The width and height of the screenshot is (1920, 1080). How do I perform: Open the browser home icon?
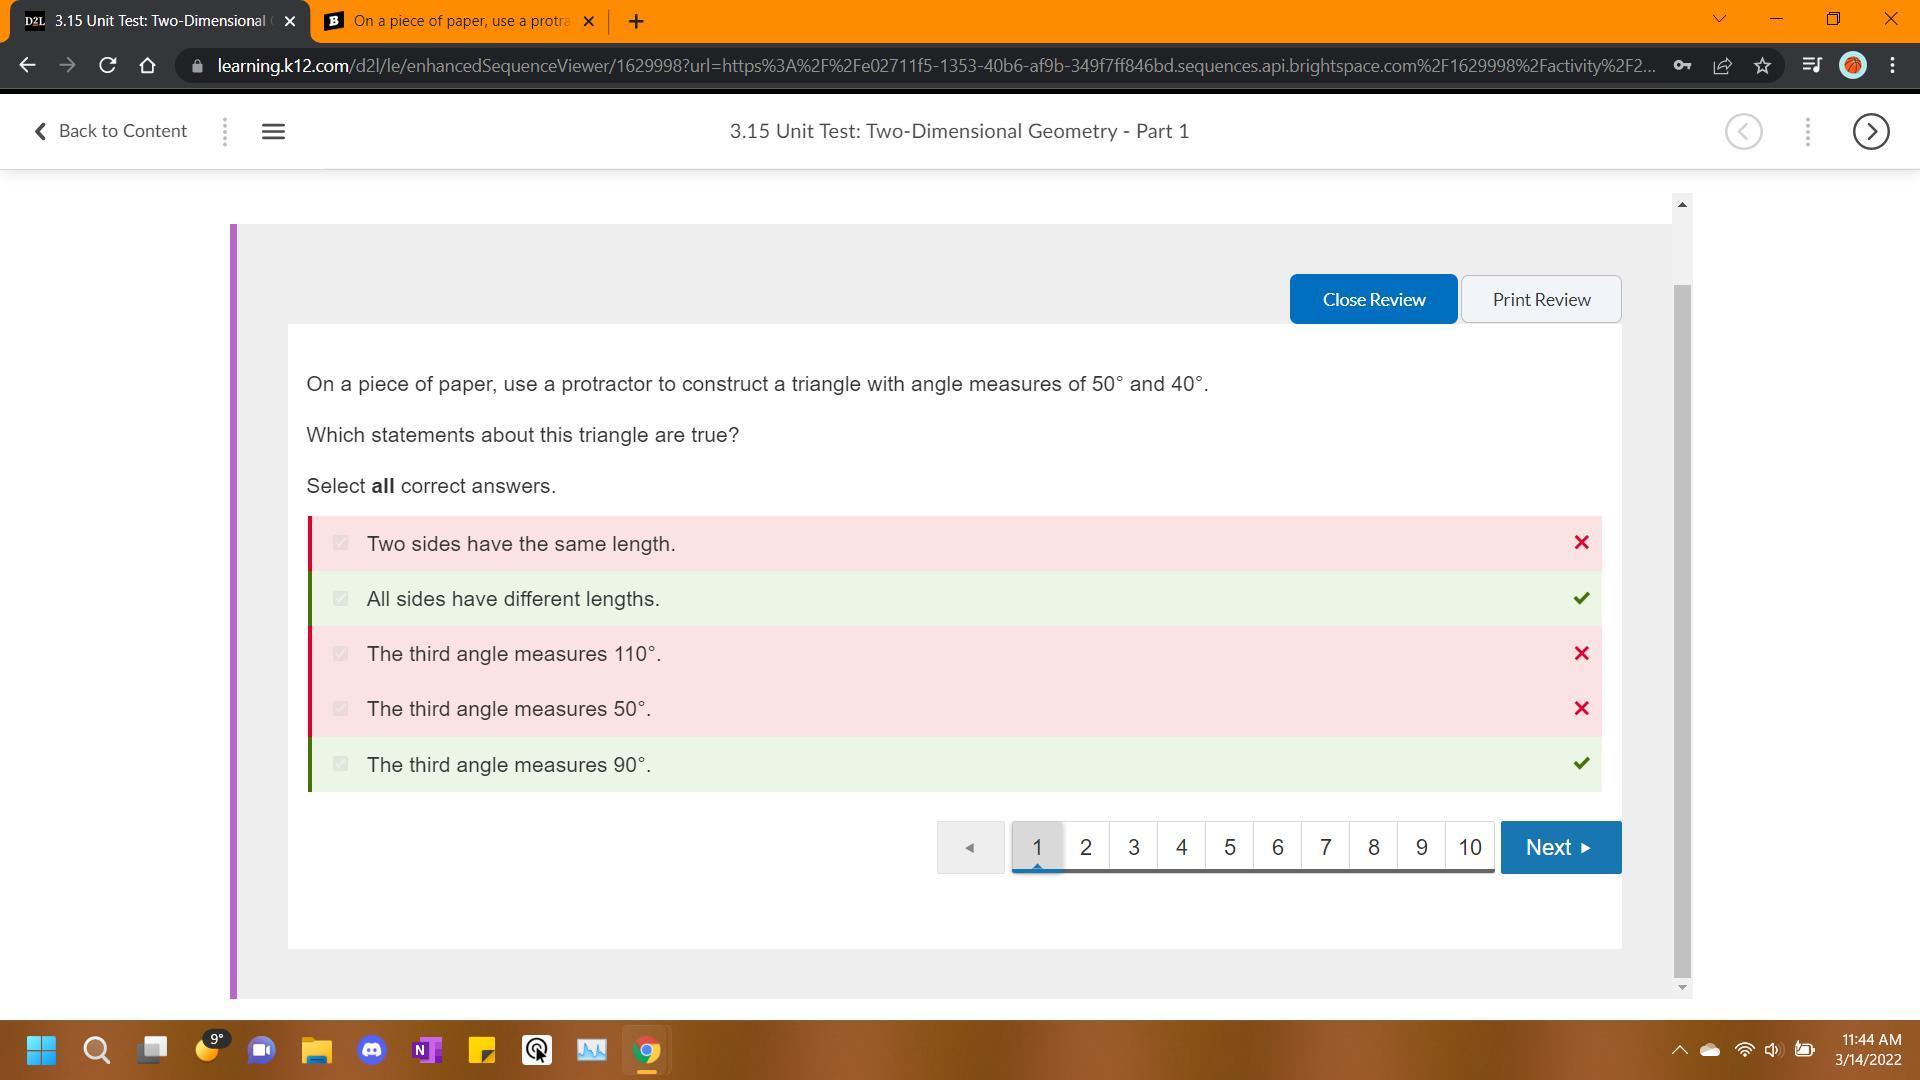point(148,66)
